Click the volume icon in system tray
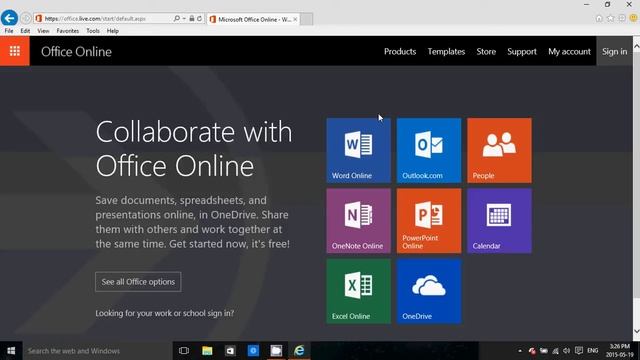This screenshot has width=640, height=360. 567,351
